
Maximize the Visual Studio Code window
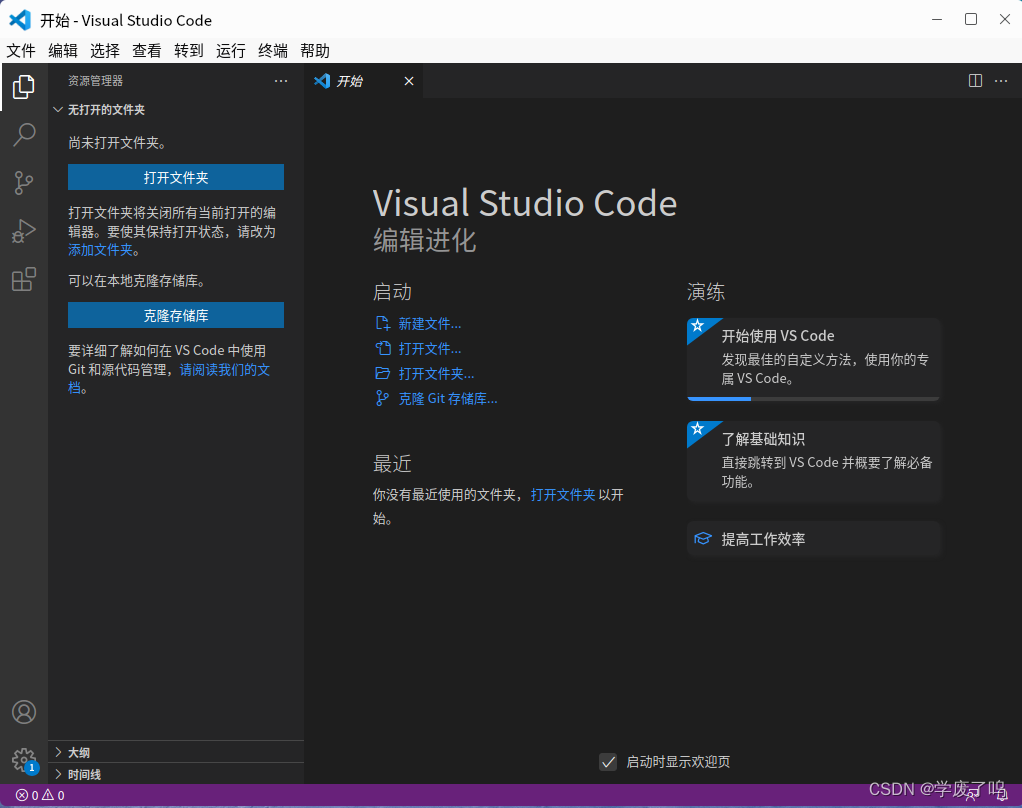971,20
